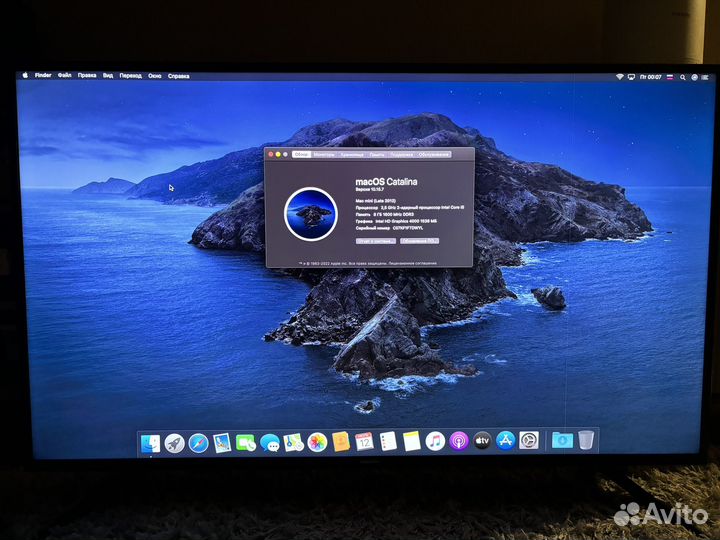
Task: Open purple Podcasts icon in Dock
Action: coord(458,441)
